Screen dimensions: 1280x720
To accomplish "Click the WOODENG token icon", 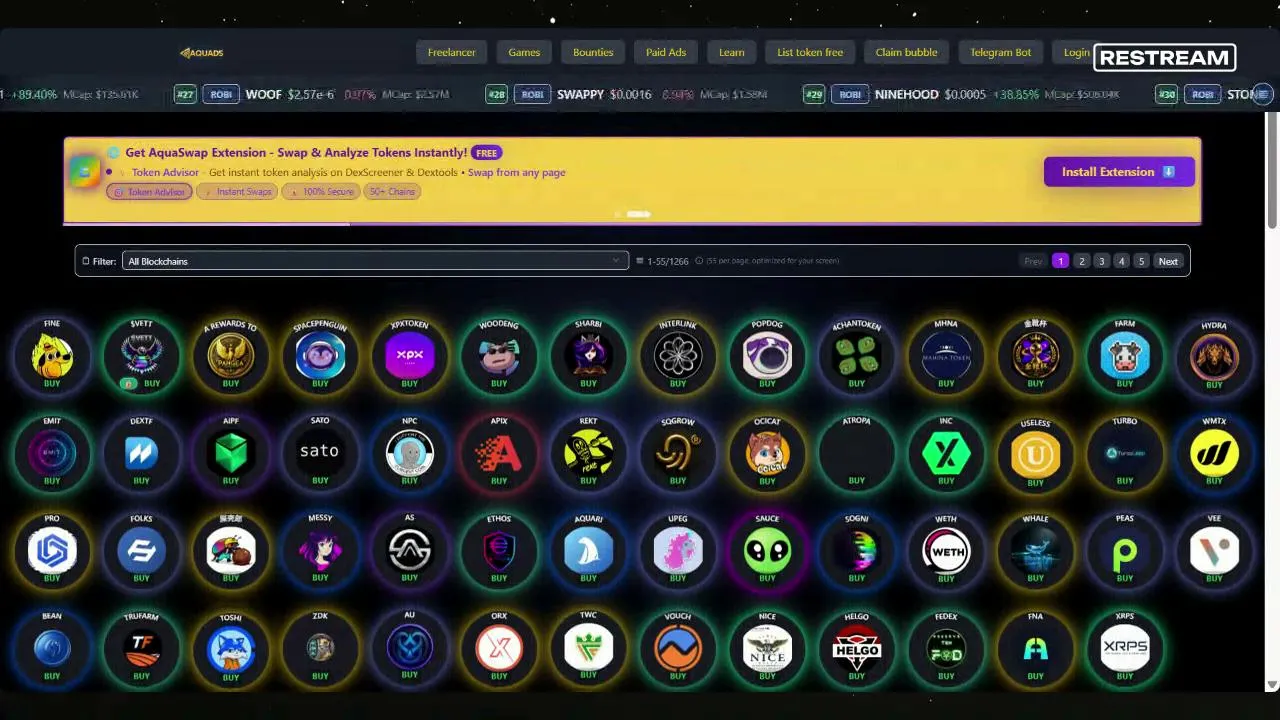I will click(x=499, y=356).
